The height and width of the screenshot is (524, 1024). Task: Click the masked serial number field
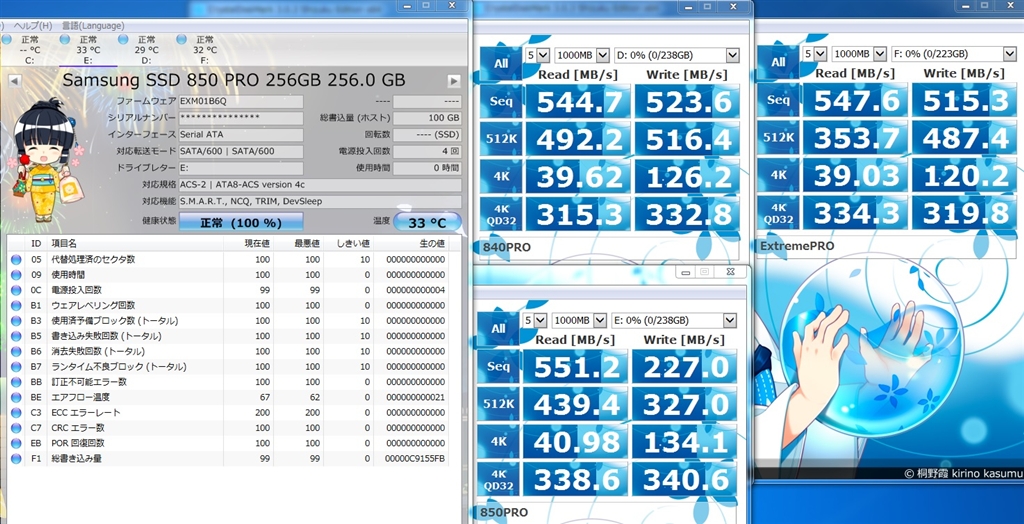(241, 118)
